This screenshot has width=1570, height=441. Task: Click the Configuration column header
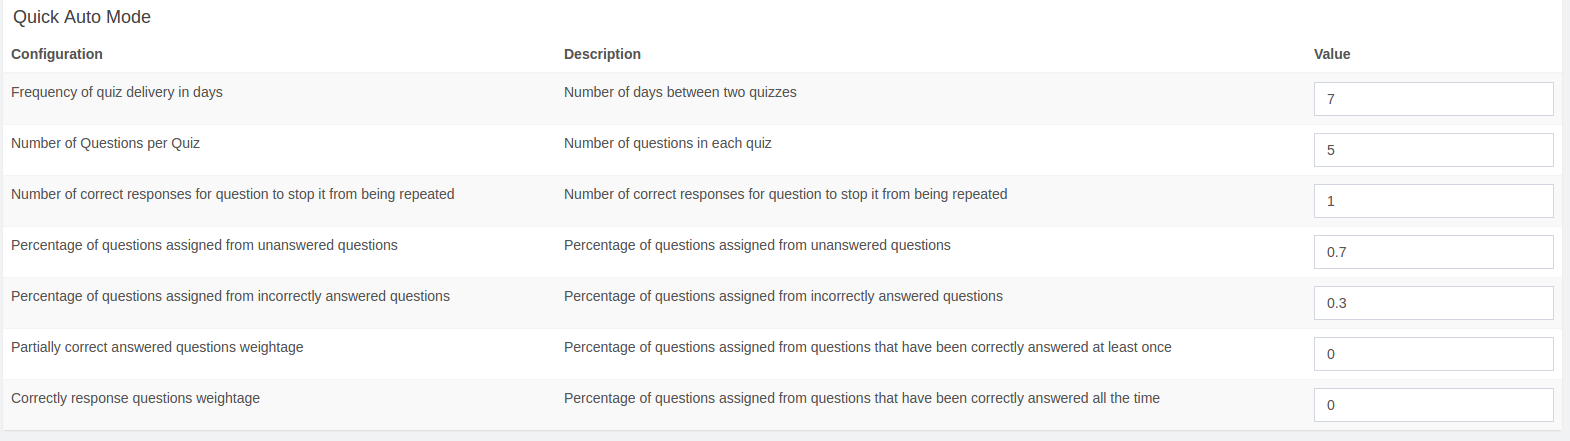tap(57, 54)
